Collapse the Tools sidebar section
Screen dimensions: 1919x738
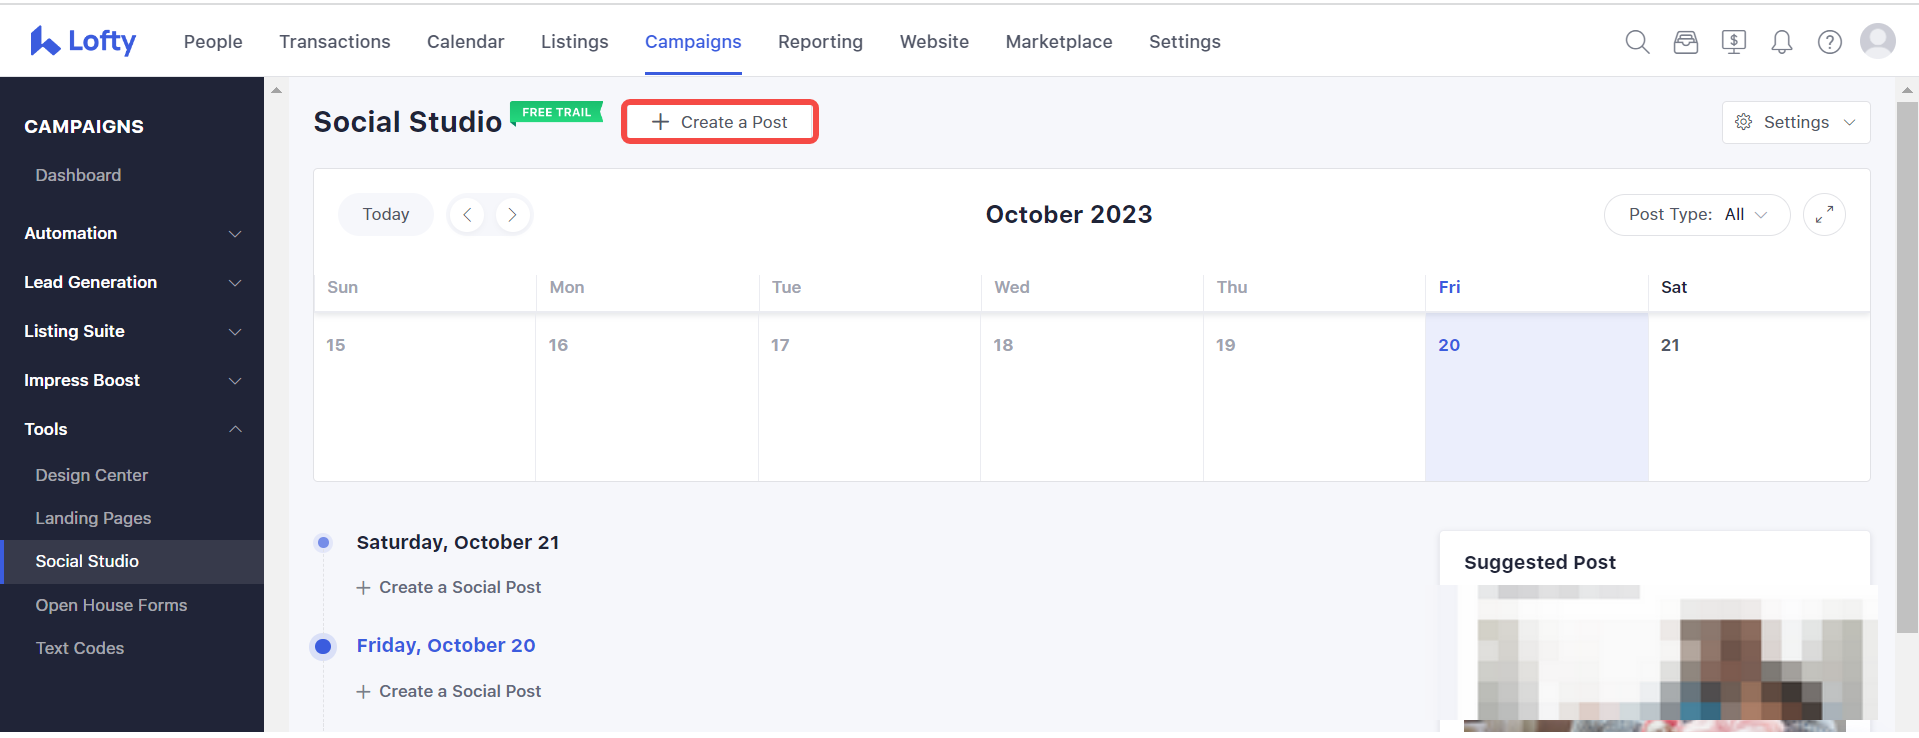tap(132, 429)
